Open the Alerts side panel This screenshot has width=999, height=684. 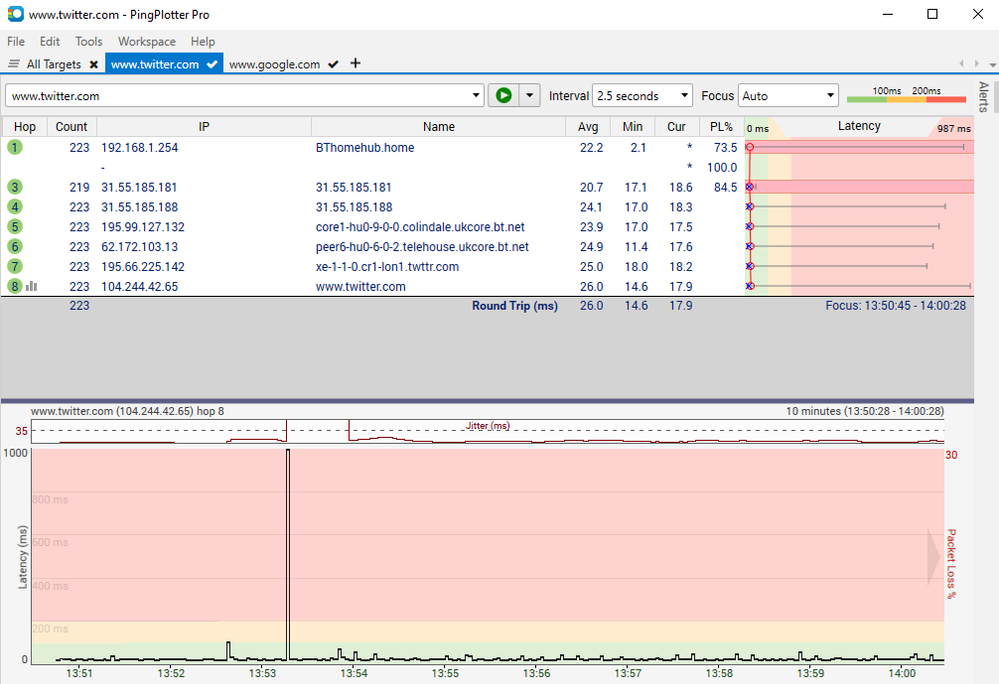983,97
